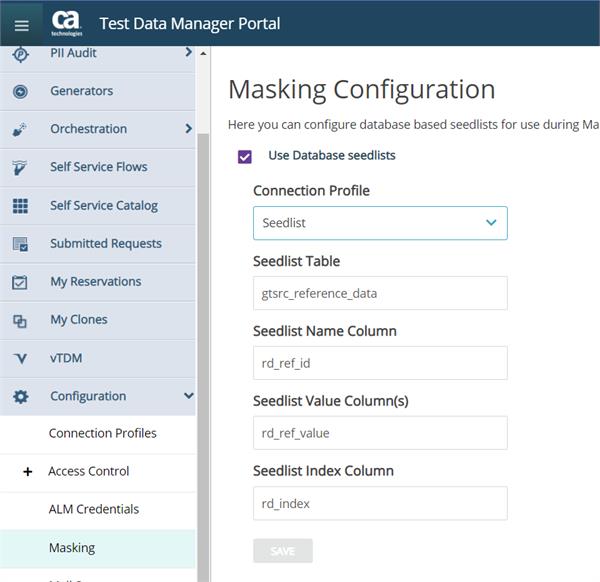This screenshot has height=582, width=600.
Task: Click the My Reservations calendar icon
Action: (x=20, y=282)
